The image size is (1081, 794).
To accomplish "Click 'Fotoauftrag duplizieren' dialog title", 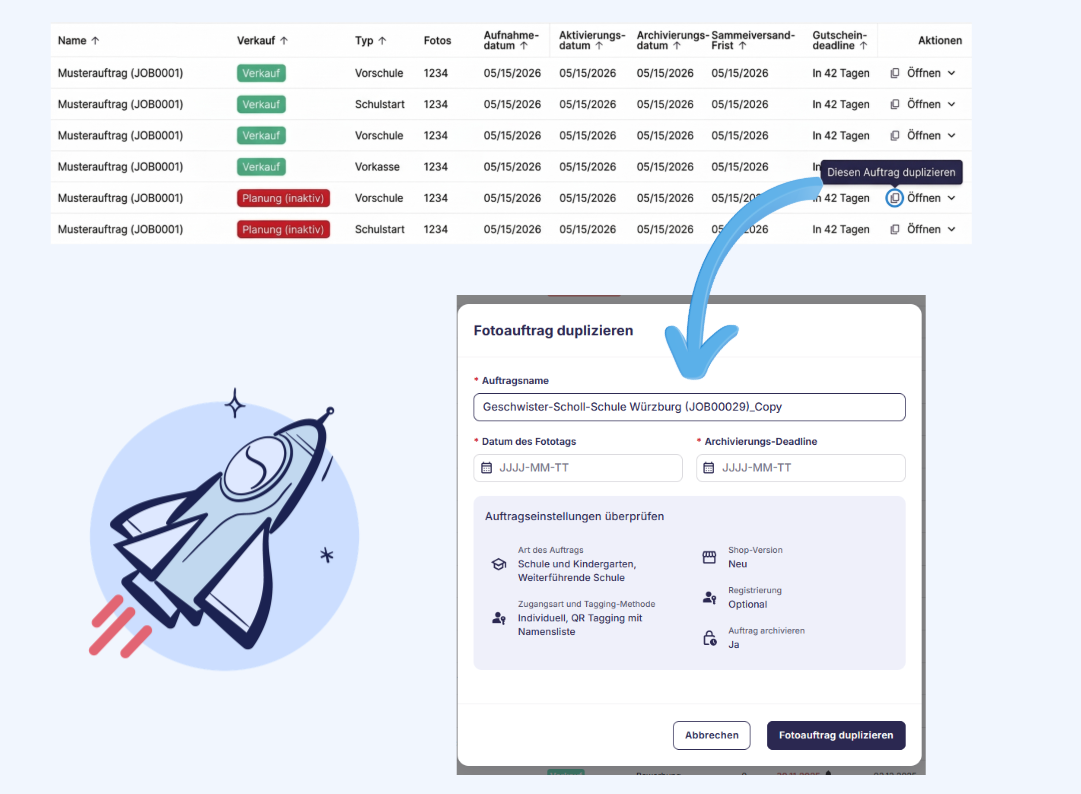I will tap(553, 331).
